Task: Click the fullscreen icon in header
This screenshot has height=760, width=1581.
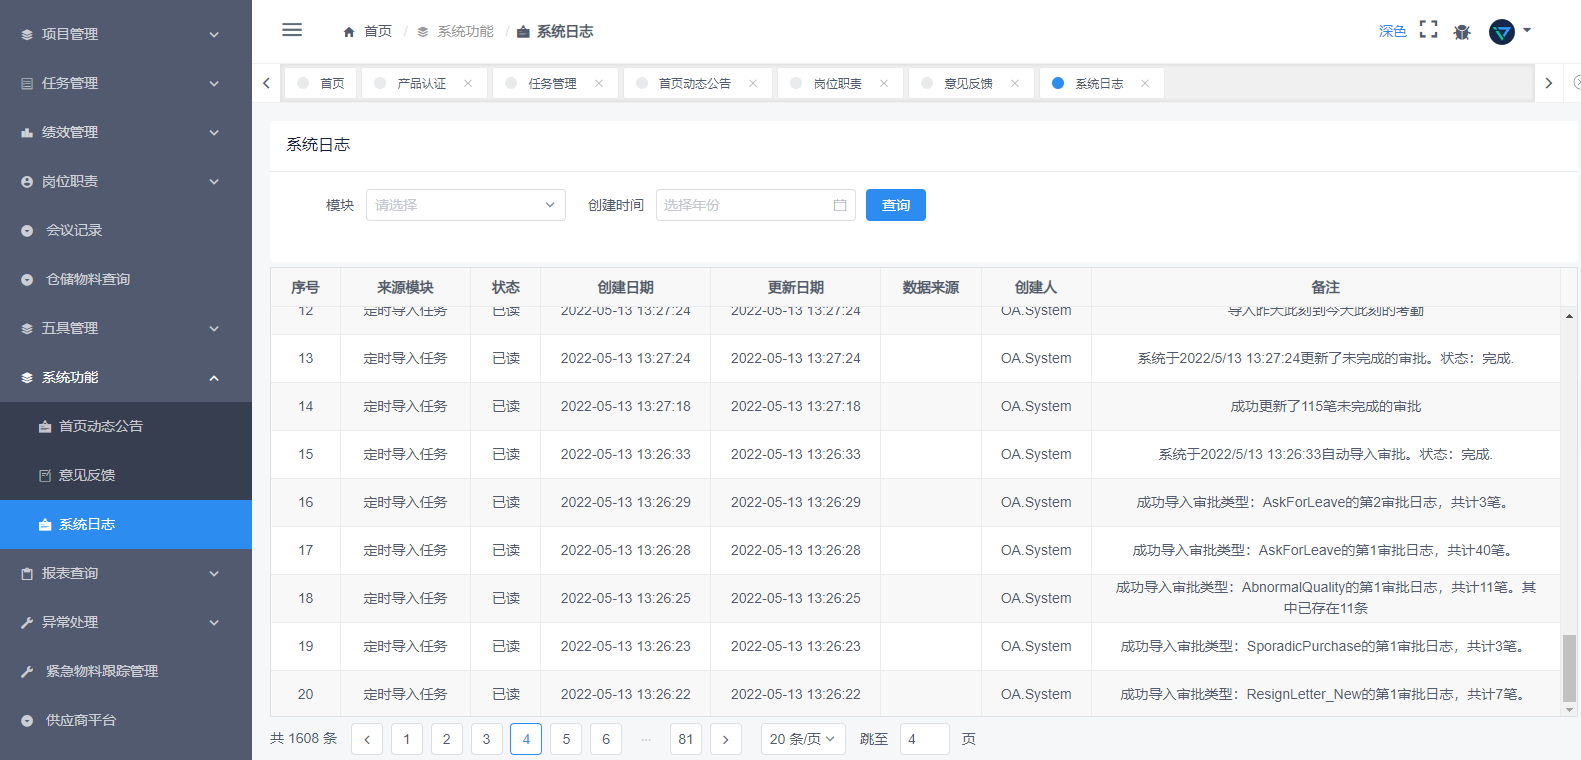Action: pos(1429,30)
